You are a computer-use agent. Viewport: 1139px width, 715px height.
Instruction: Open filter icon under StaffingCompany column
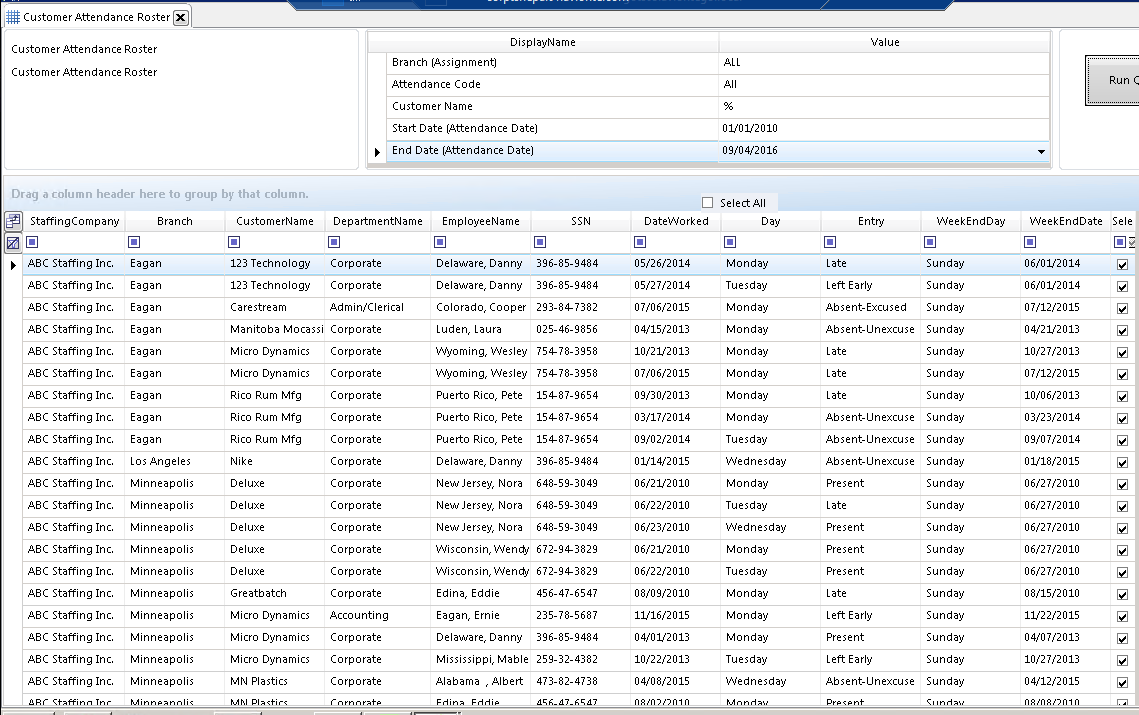coord(32,242)
